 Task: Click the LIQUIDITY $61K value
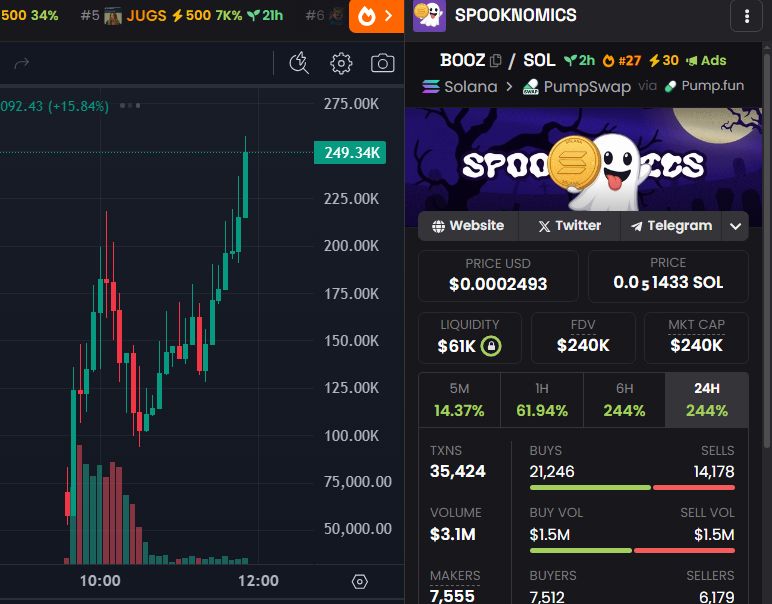456,346
